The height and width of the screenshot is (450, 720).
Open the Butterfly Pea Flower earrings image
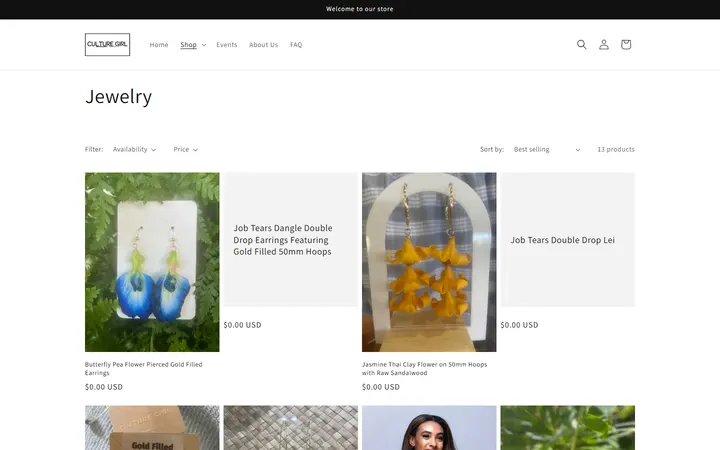coord(152,262)
